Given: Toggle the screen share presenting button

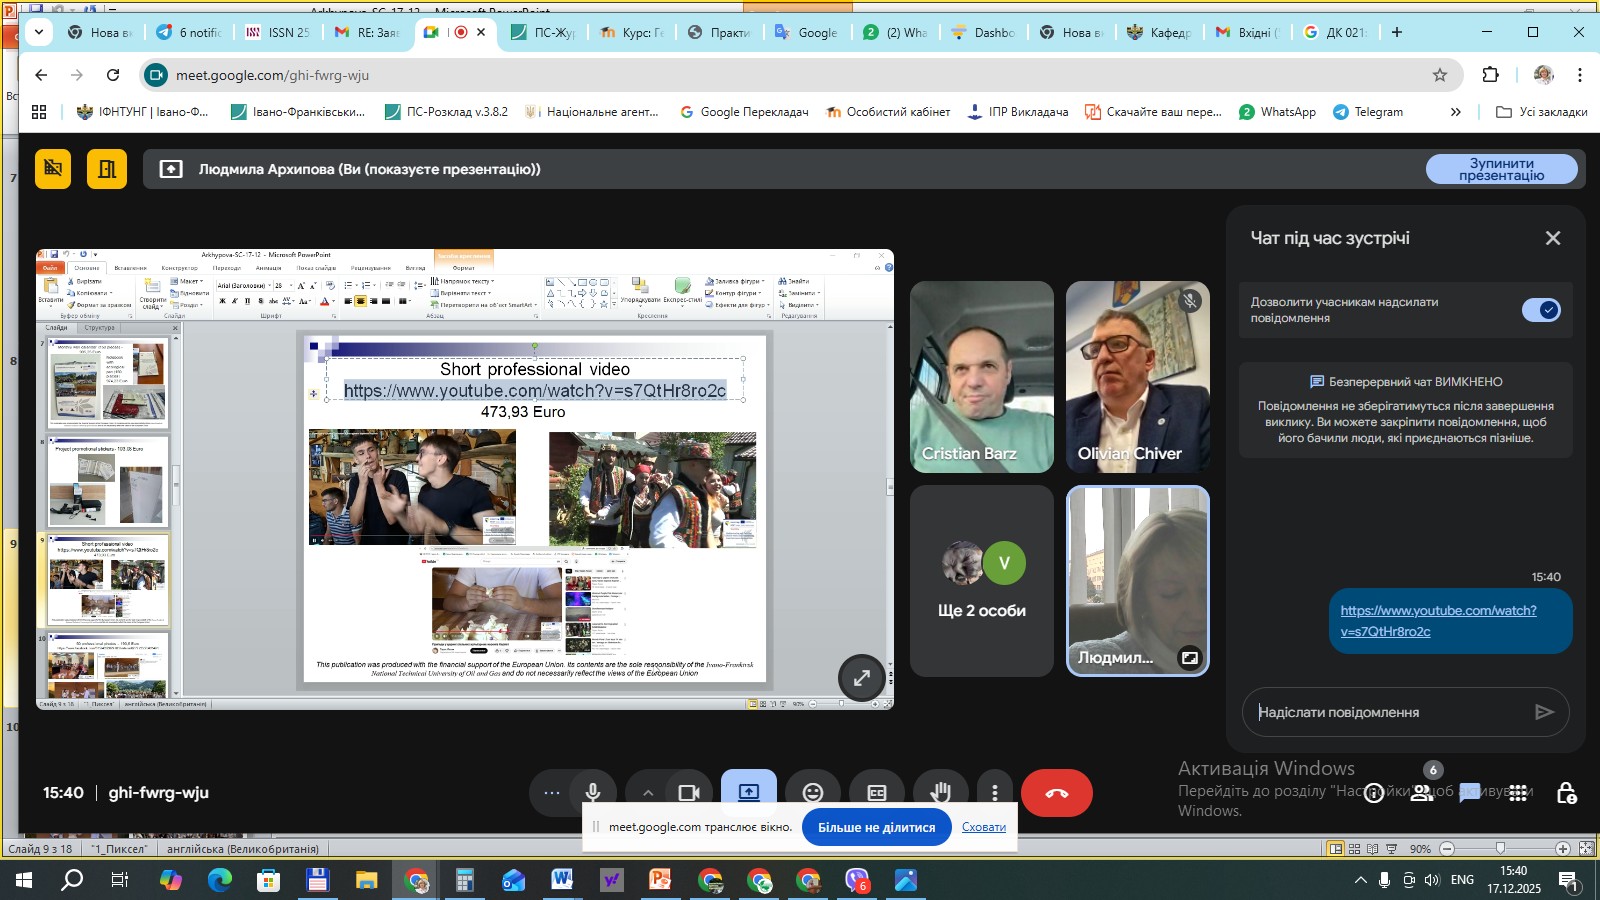Looking at the screenshot, I should pyautogui.click(x=749, y=791).
